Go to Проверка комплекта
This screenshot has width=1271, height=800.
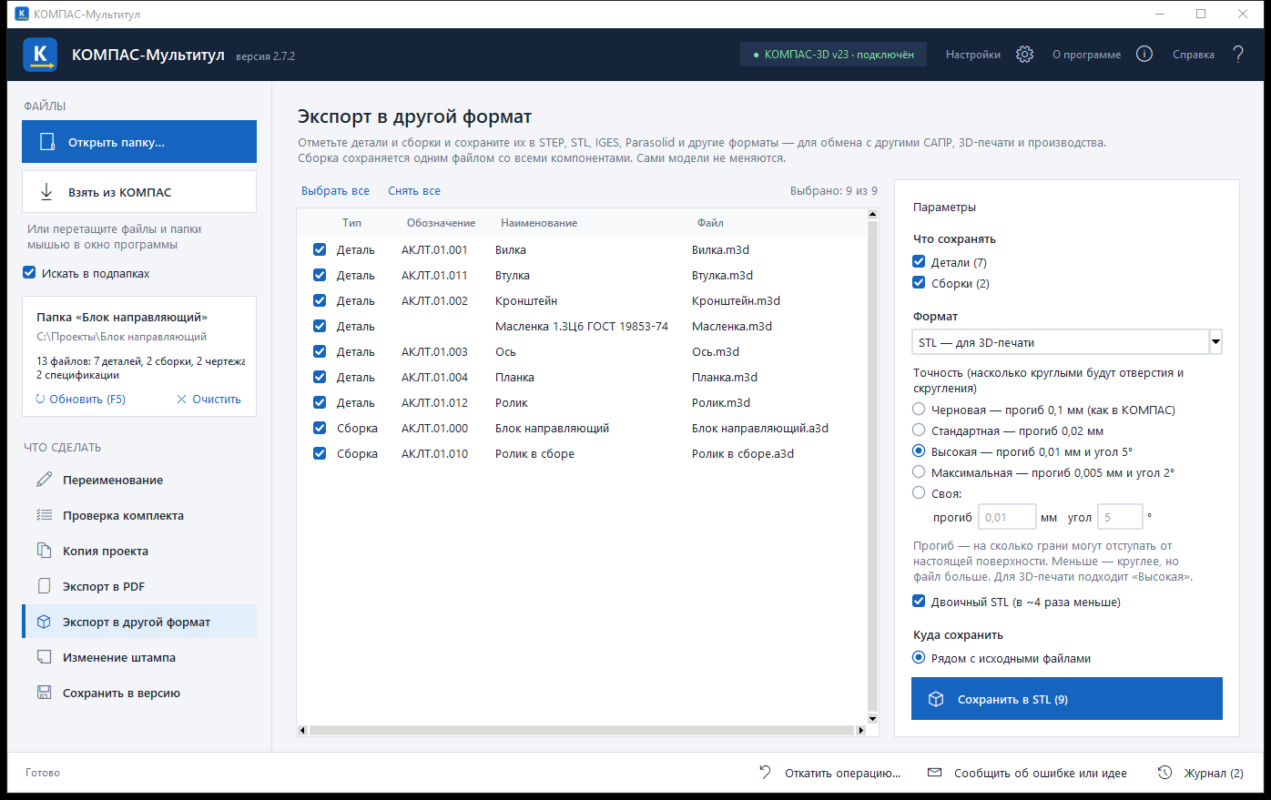[139, 516]
